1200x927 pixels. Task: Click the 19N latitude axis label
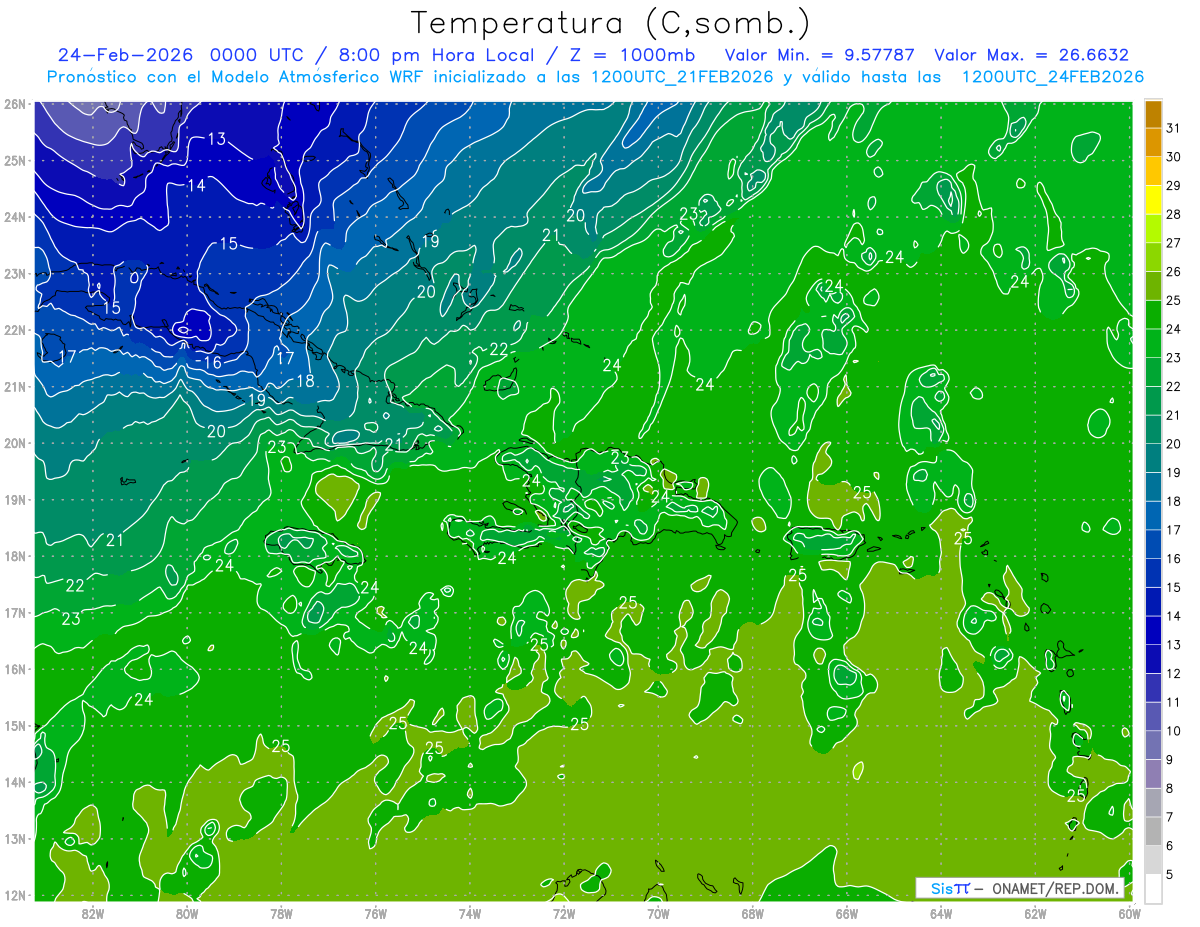tap(14, 500)
